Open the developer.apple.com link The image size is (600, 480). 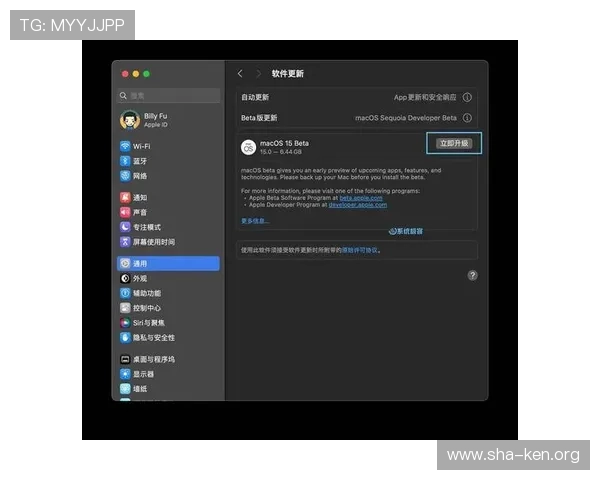tap(358, 205)
